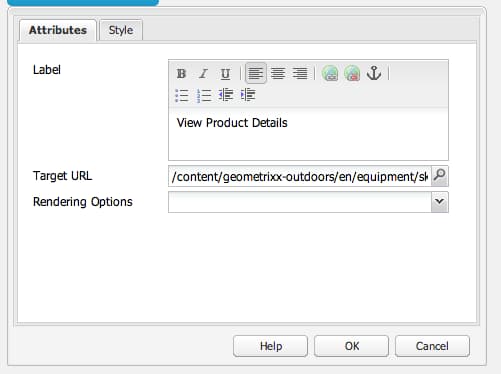Cancel the dialog
This screenshot has height=374, width=501.
[432, 346]
